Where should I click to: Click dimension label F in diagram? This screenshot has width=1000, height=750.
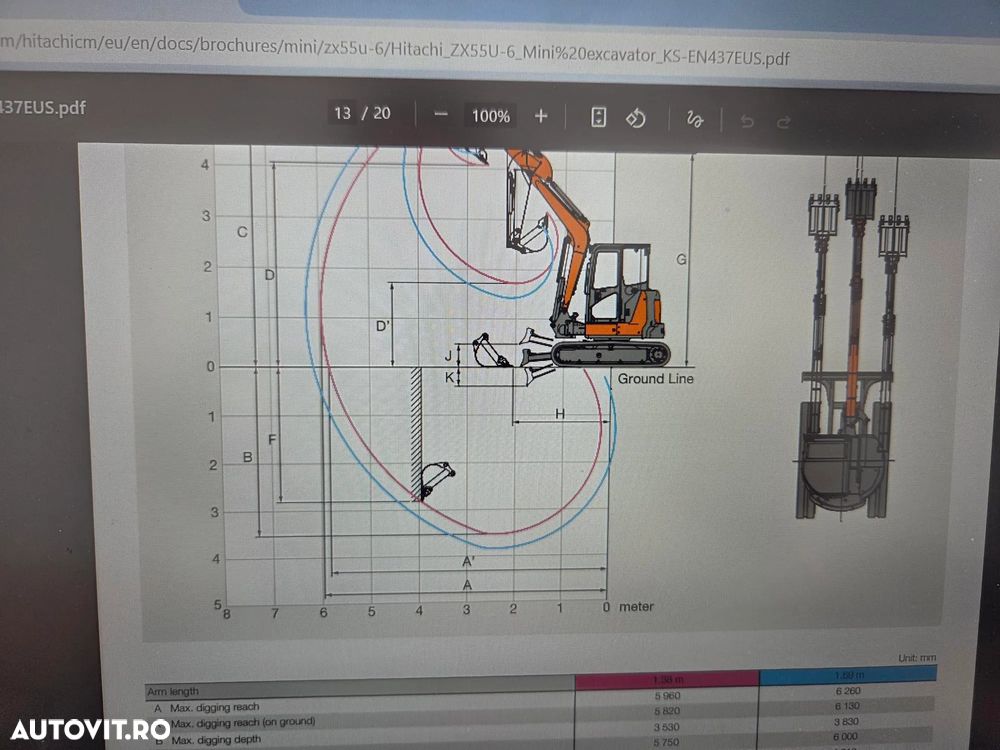[x=272, y=439]
